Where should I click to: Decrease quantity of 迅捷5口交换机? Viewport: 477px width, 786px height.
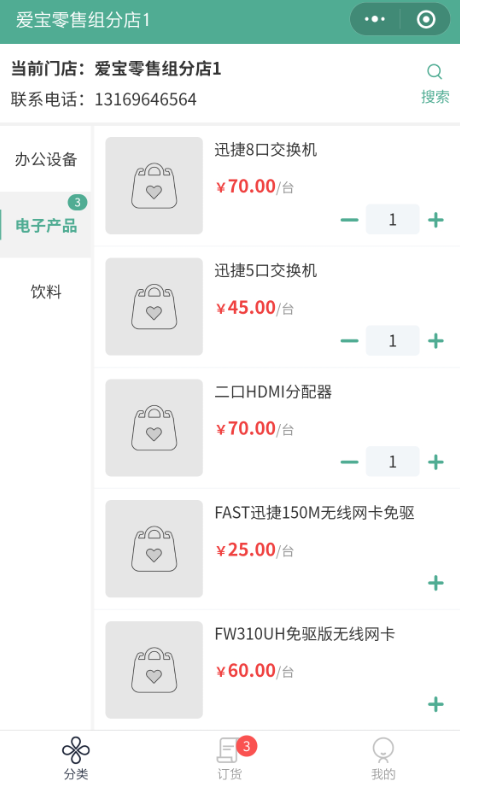(349, 341)
